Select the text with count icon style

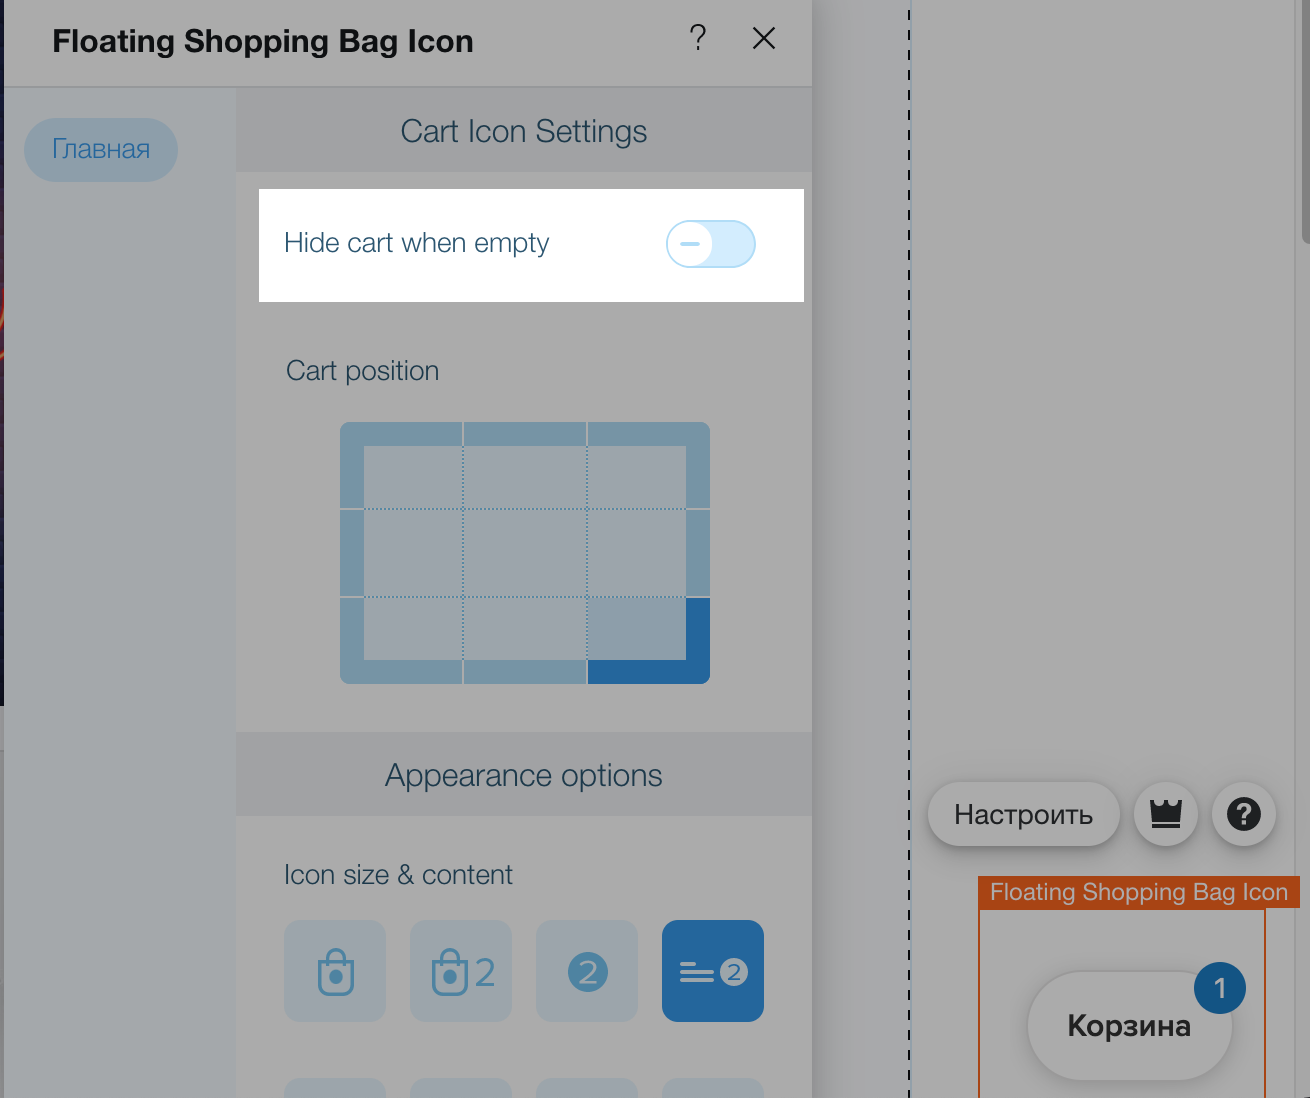(x=713, y=971)
